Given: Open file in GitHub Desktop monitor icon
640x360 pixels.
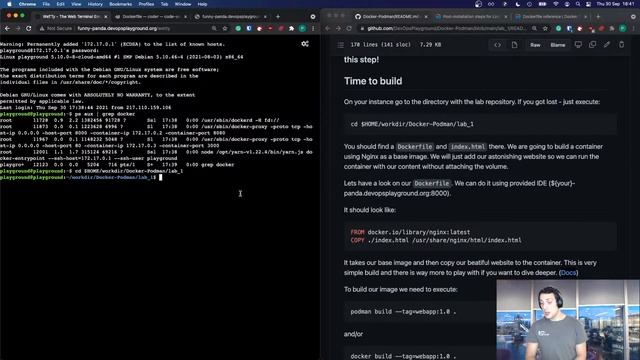Looking at the screenshot, I should coord(578,44).
